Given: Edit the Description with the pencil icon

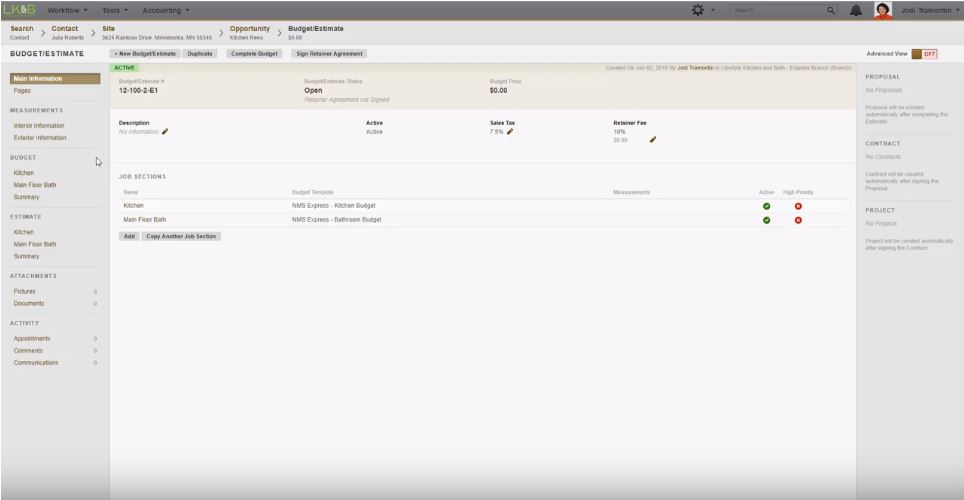Looking at the screenshot, I should (165, 131).
